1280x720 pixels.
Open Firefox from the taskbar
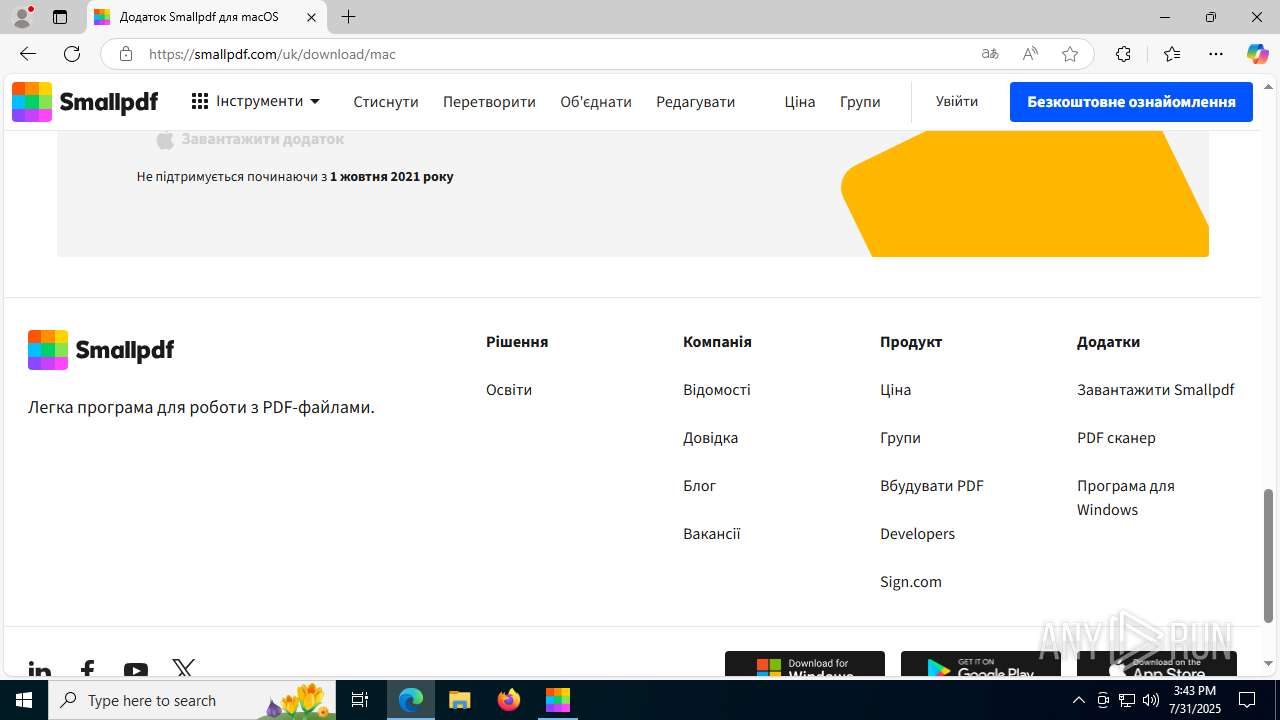(509, 700)
